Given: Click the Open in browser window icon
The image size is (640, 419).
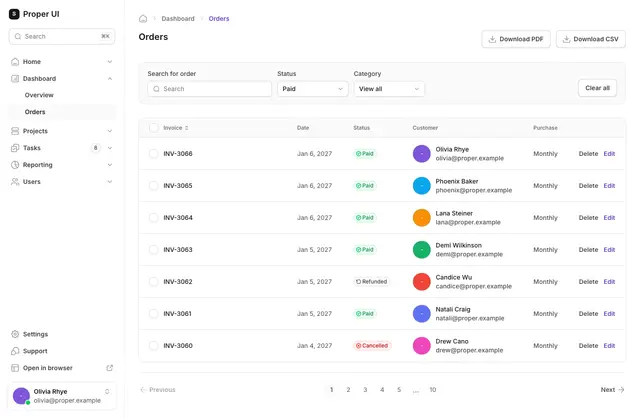Looking at the screenshot, I should tap(15, 368).
